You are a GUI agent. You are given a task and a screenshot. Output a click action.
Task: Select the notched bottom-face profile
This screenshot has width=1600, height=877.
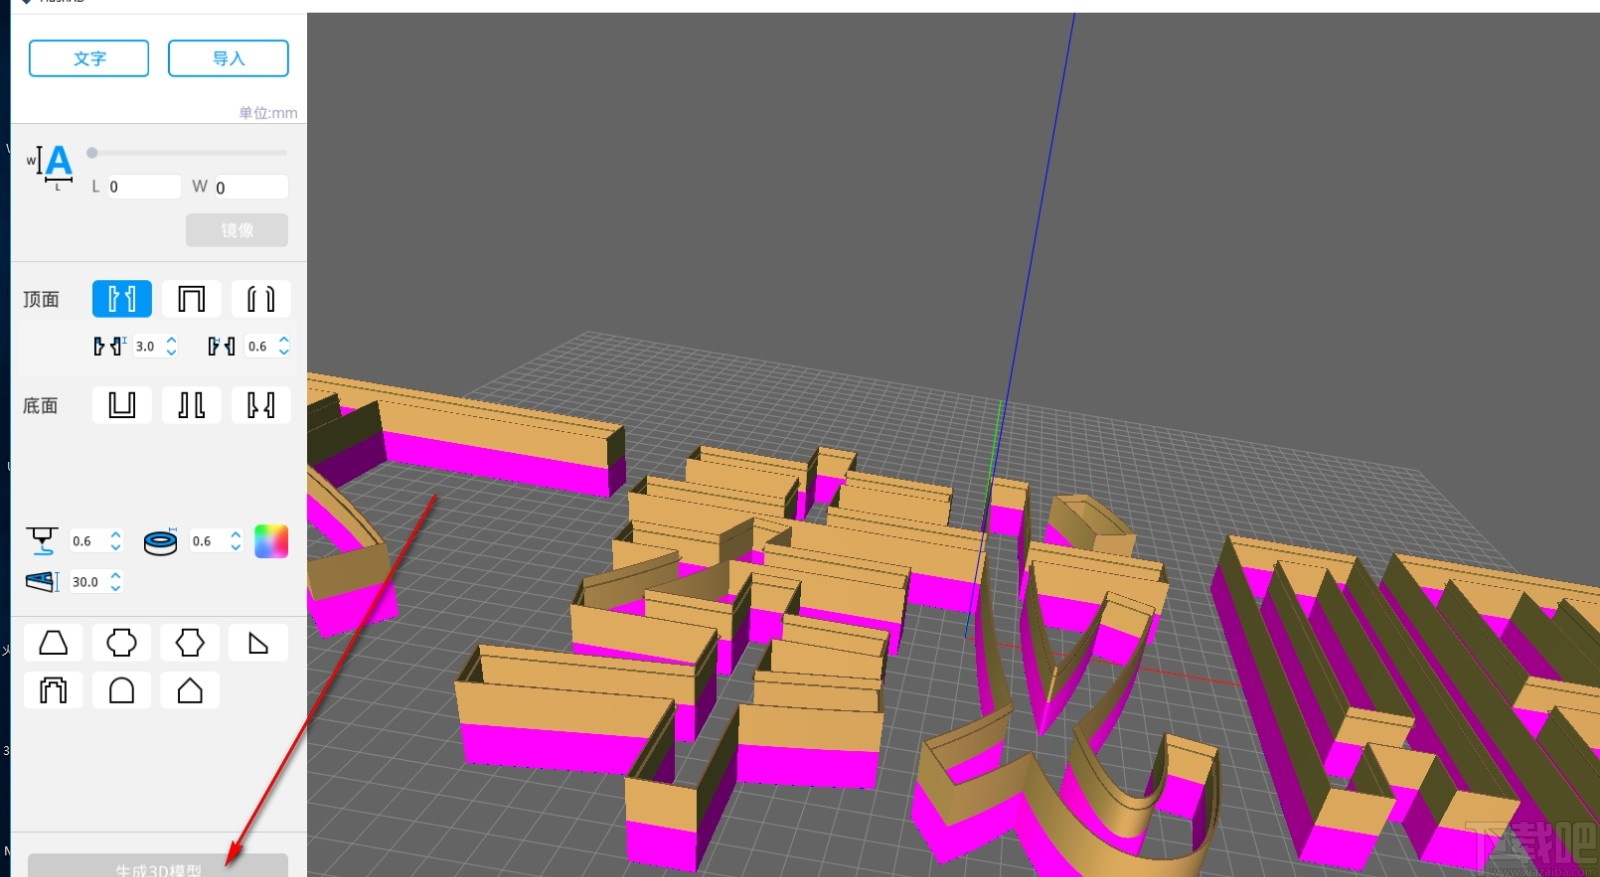261,405
